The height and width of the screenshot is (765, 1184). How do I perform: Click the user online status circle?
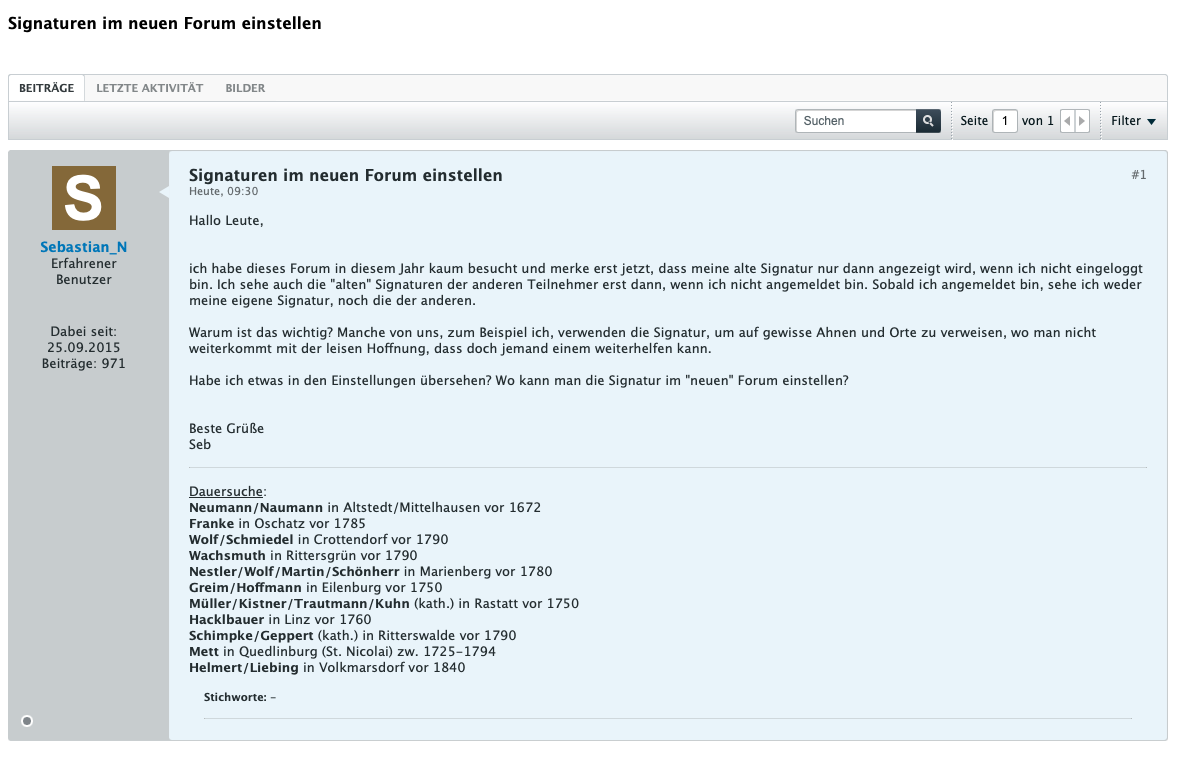[x=27, y=720]
